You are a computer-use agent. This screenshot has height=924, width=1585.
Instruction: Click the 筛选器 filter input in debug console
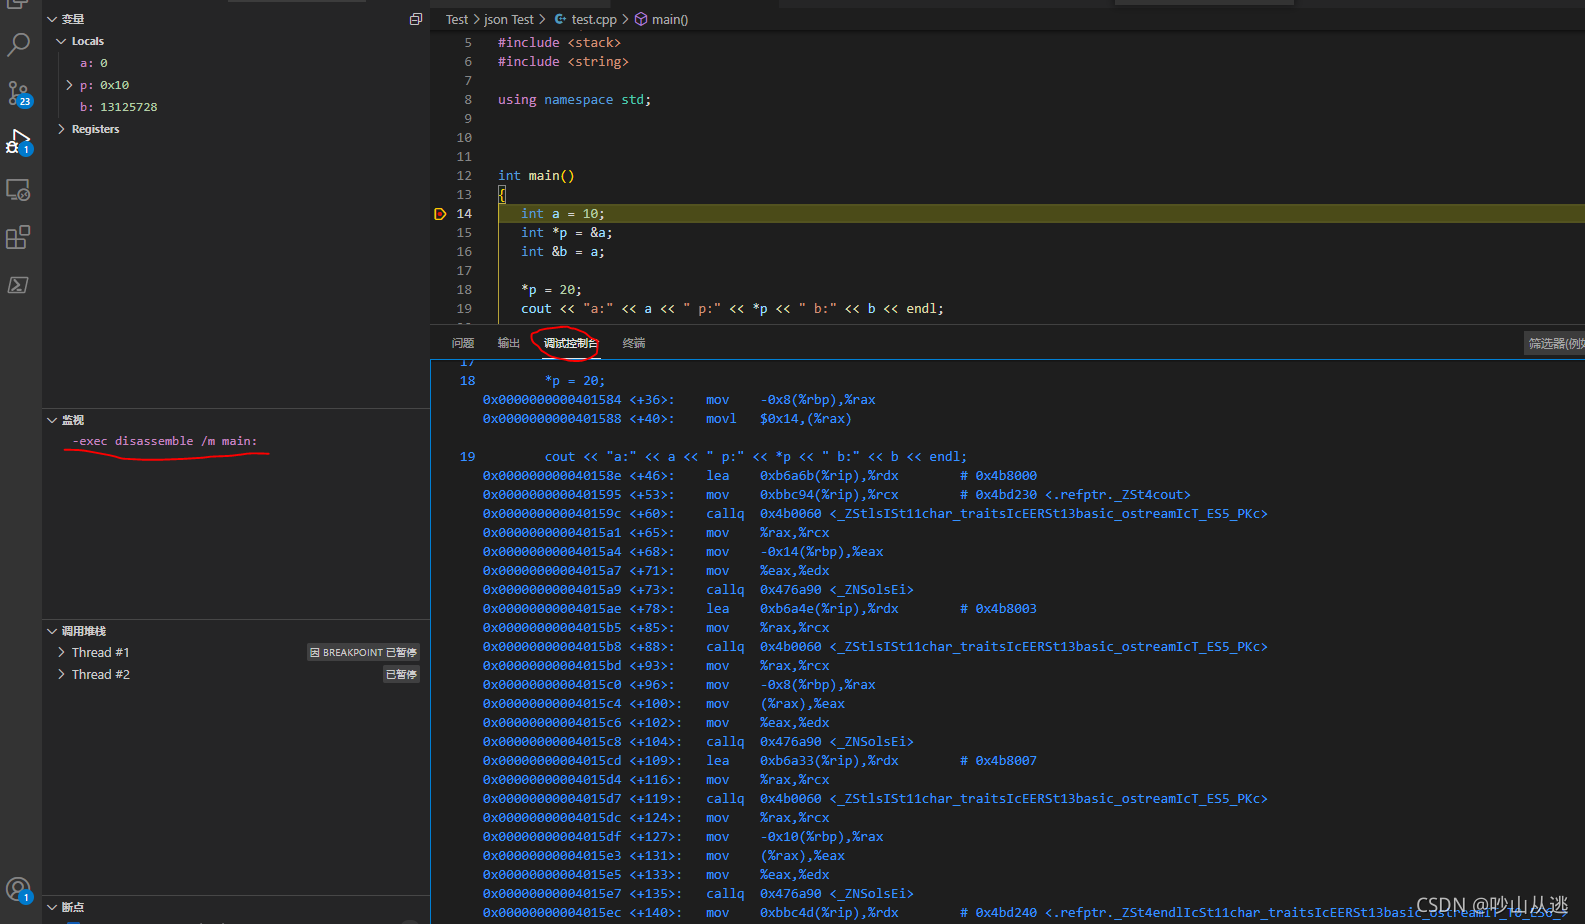coord(1555,344)
